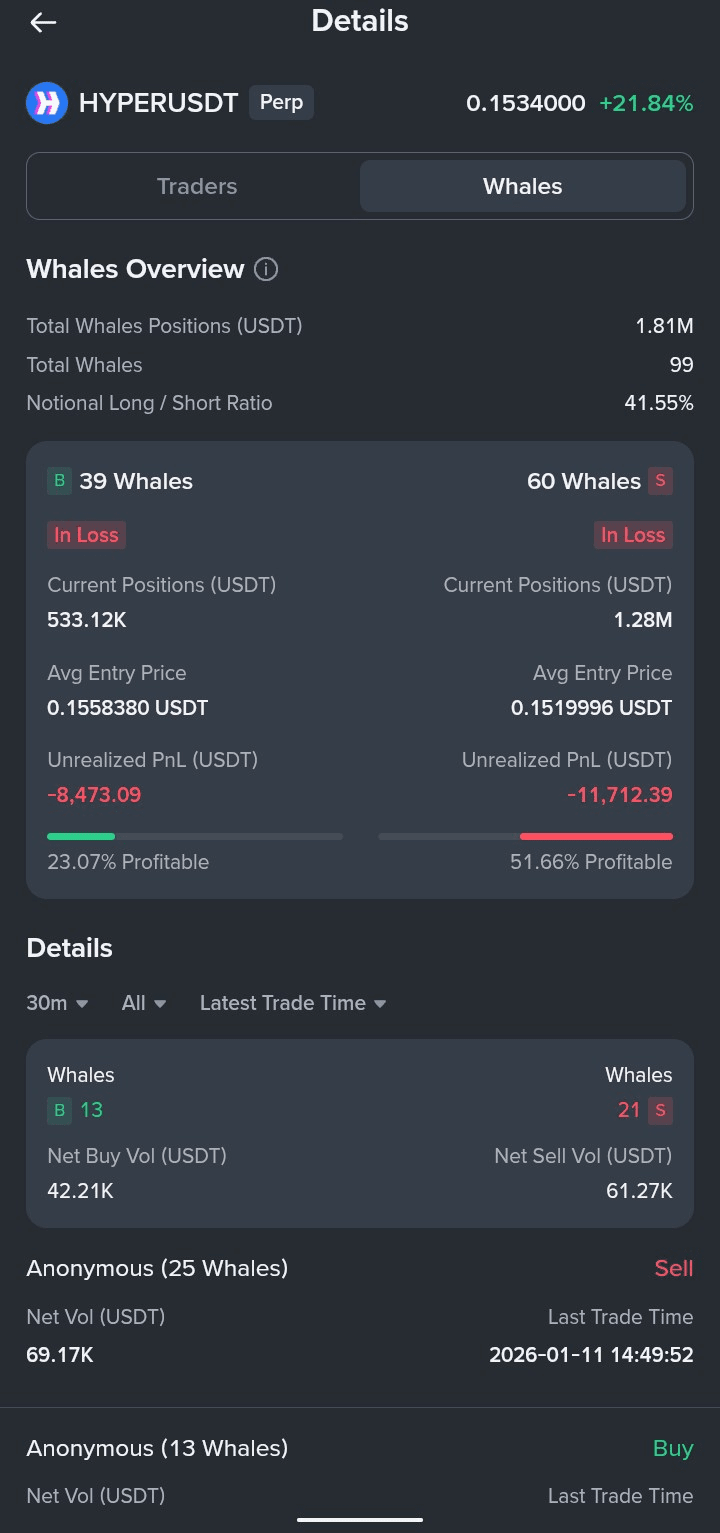
Task: Tap the red S badge beside 60 Whales
Action: pyautogui.click(x=660, y=481)
